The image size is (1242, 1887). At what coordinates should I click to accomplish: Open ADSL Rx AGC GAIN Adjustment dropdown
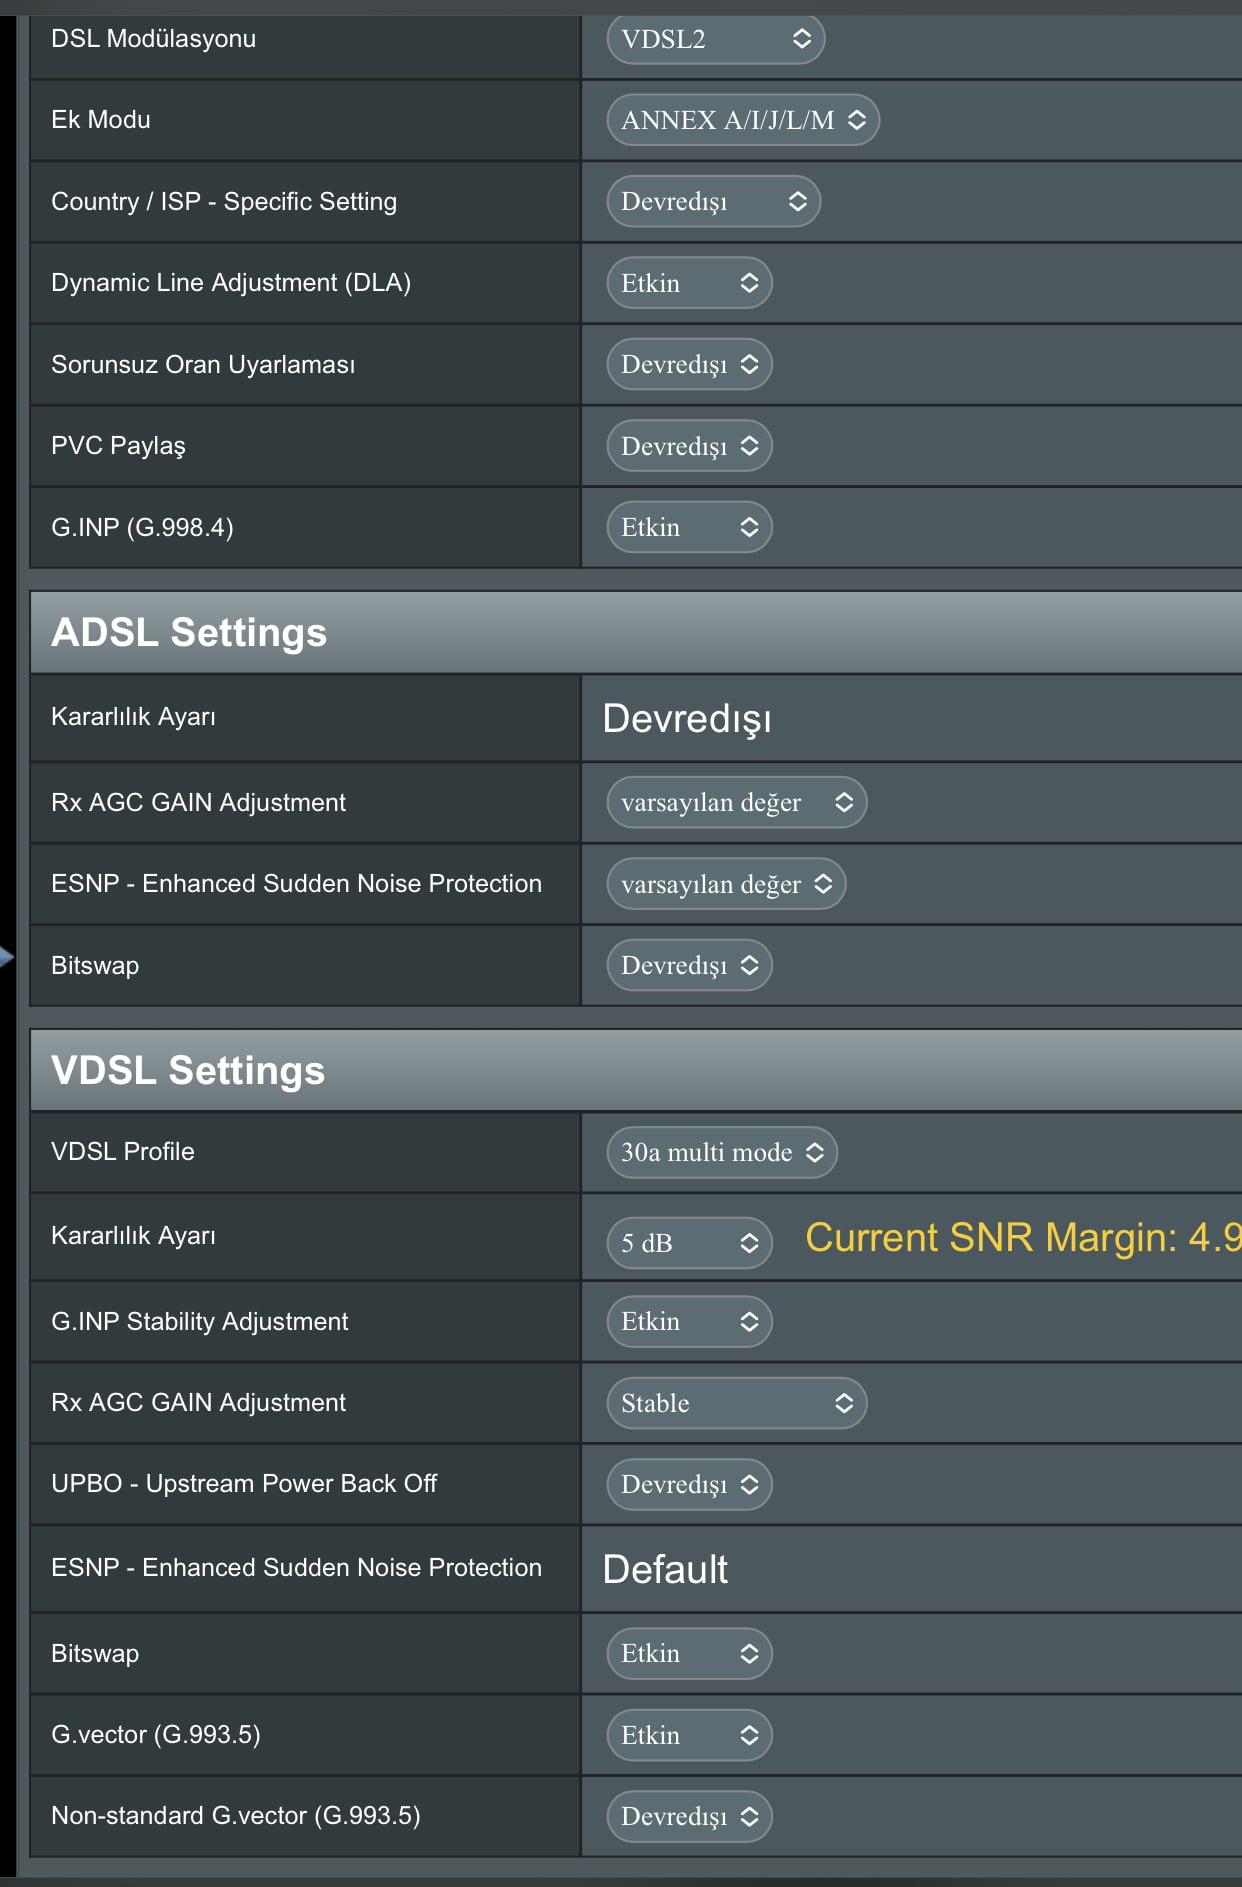click(x=736, y=802)
